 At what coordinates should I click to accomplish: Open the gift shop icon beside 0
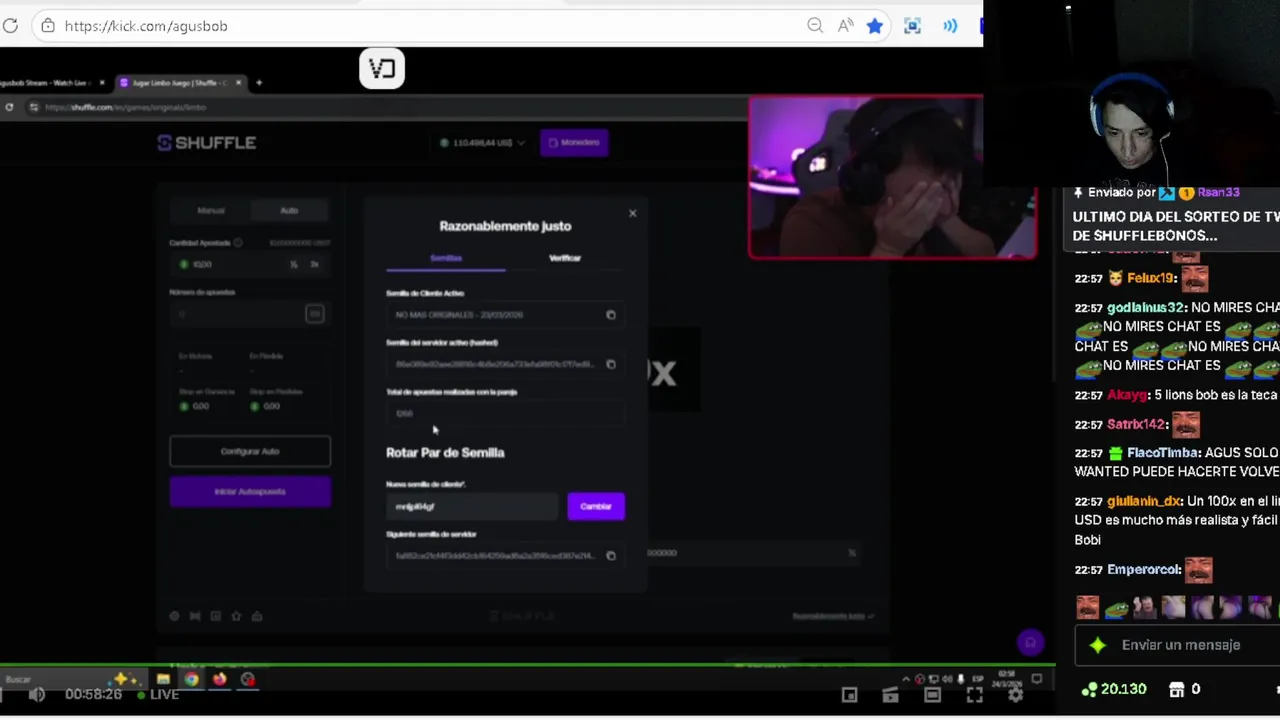click(x=1177, y=689)
